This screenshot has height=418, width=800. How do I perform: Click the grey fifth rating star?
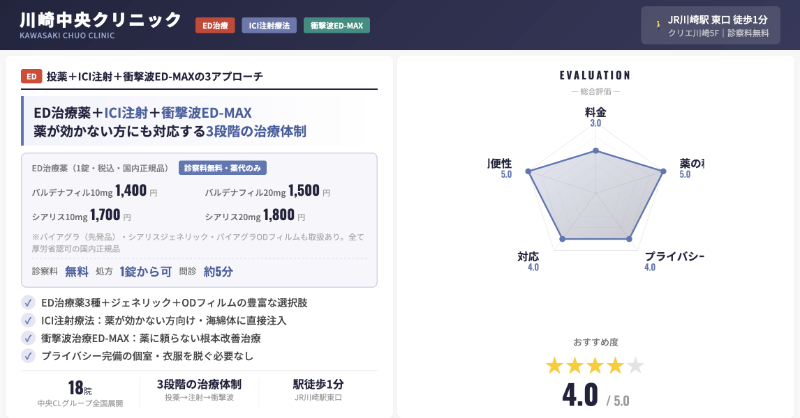pos(635,365)
